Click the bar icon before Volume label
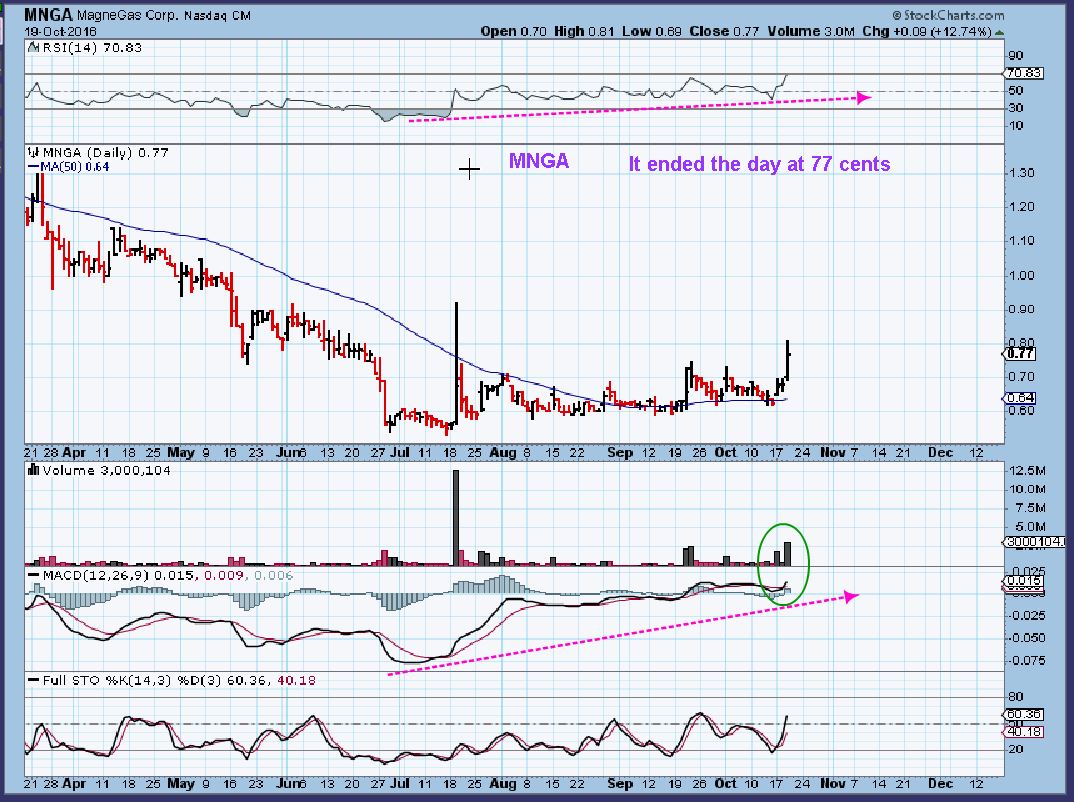Screen dimensions: 1074x802 click(33, 470)
